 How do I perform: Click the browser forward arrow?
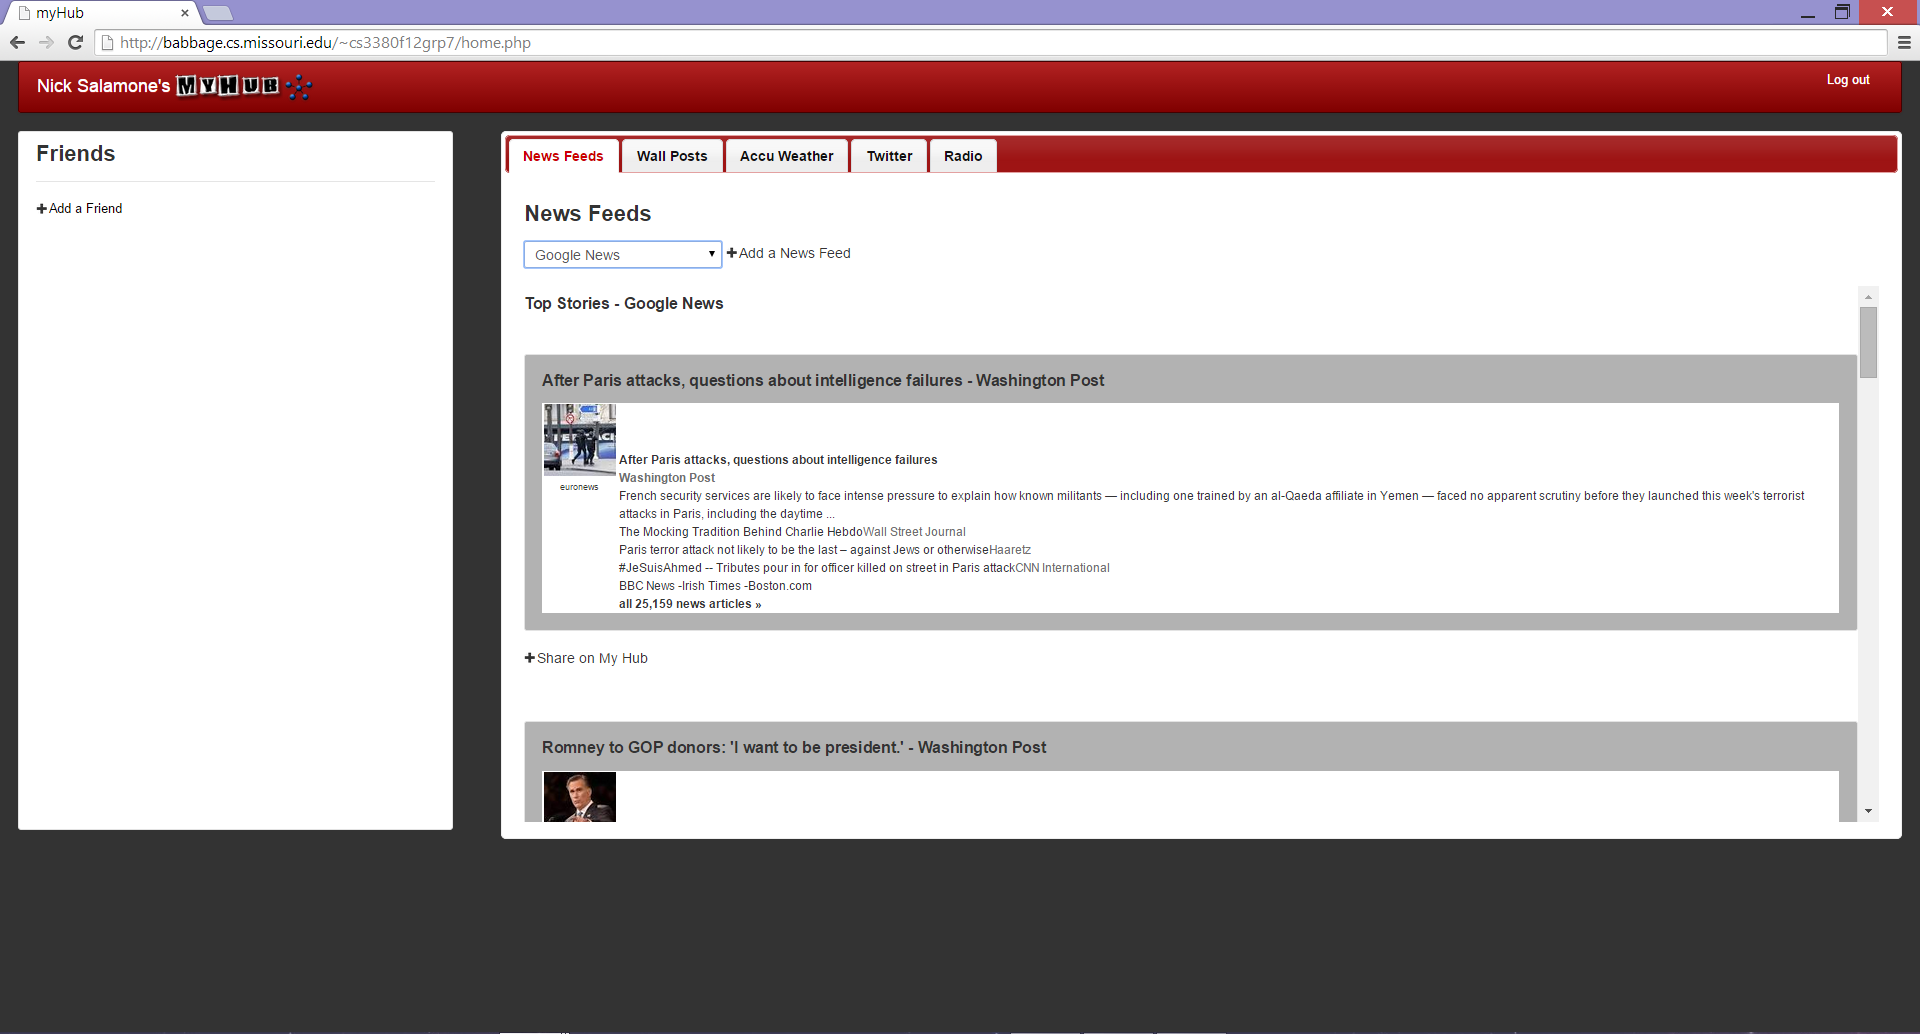pos(46,42)
